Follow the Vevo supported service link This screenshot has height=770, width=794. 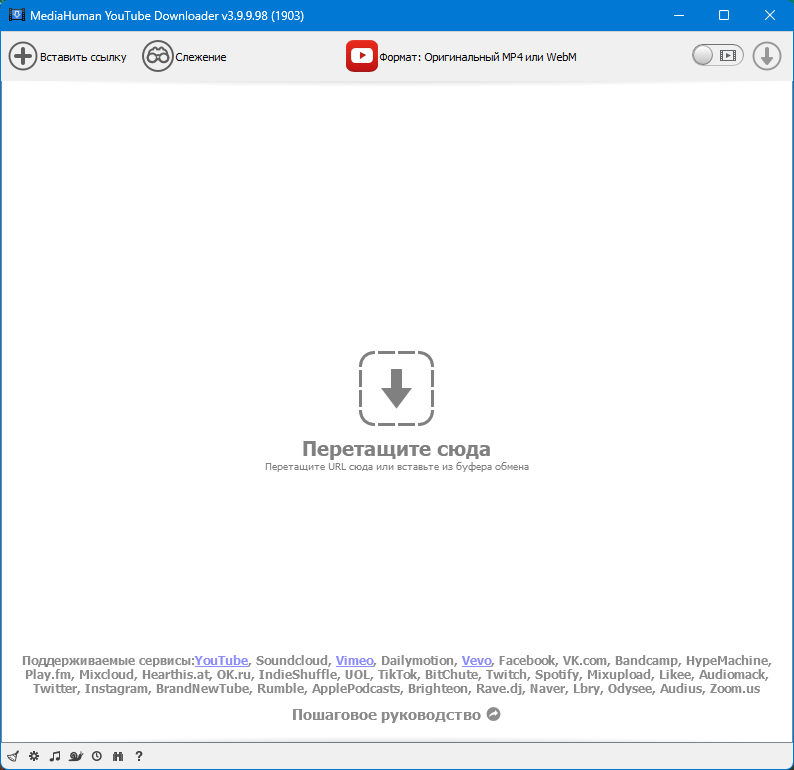tap(477, 661)
